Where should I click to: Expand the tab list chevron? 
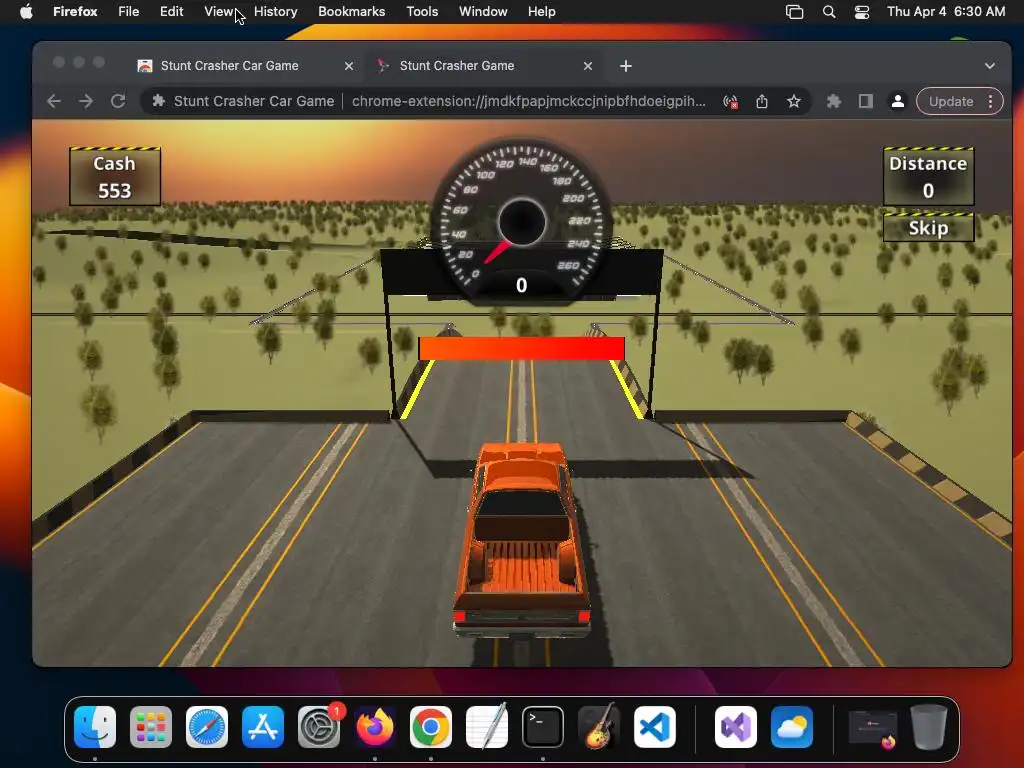(x=989, y=66)
